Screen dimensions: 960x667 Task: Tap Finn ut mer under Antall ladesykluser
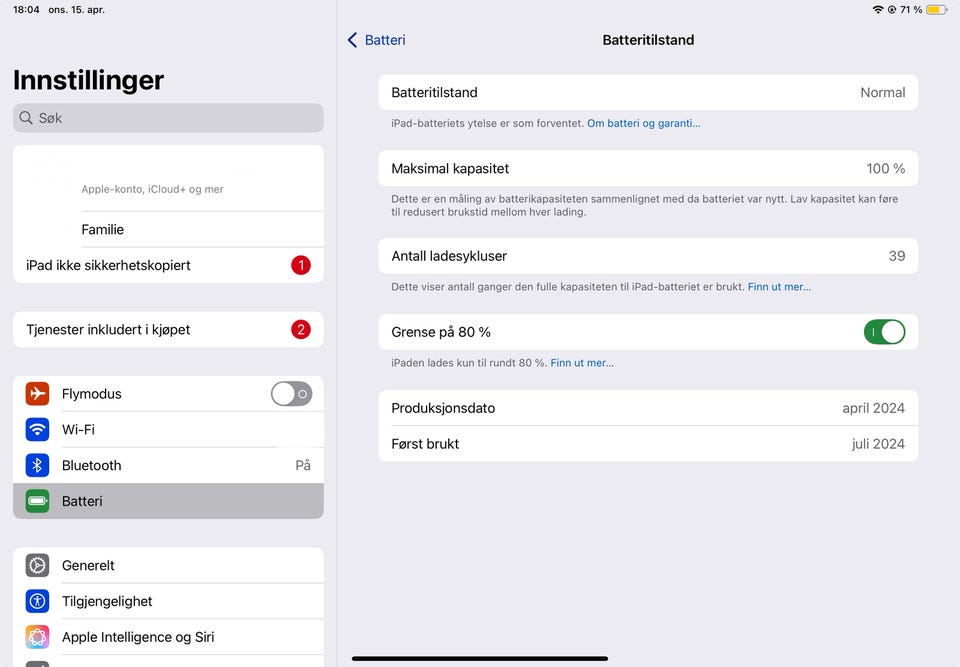click(779, 287)
